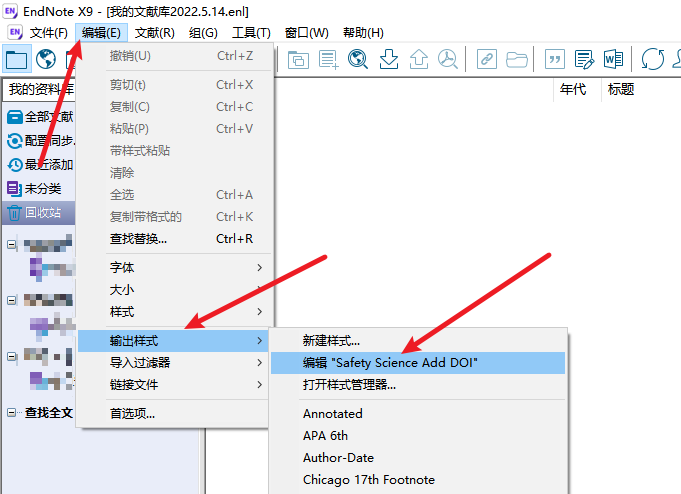This screenshot has width=681, height=494.
Task: Click the 回收站 trash icon
Action: click(14, 212)
